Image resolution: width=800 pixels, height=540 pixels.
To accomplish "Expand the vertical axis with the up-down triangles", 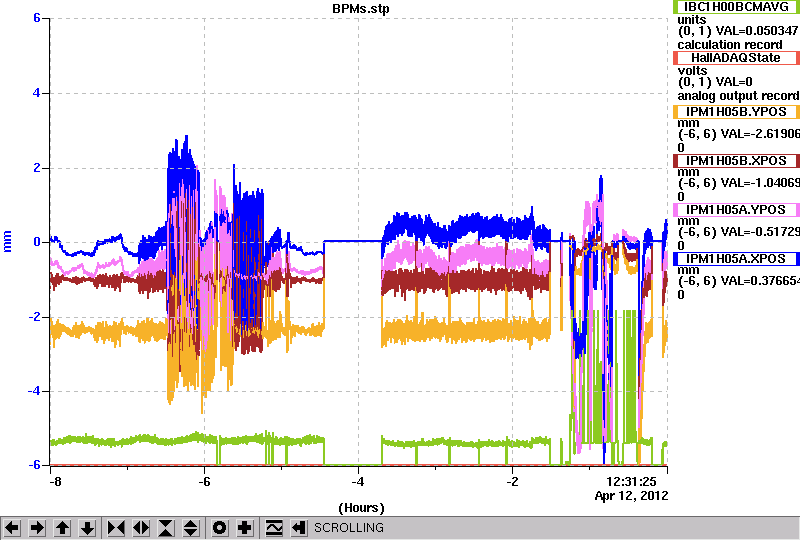I will (x=191, y=528).
